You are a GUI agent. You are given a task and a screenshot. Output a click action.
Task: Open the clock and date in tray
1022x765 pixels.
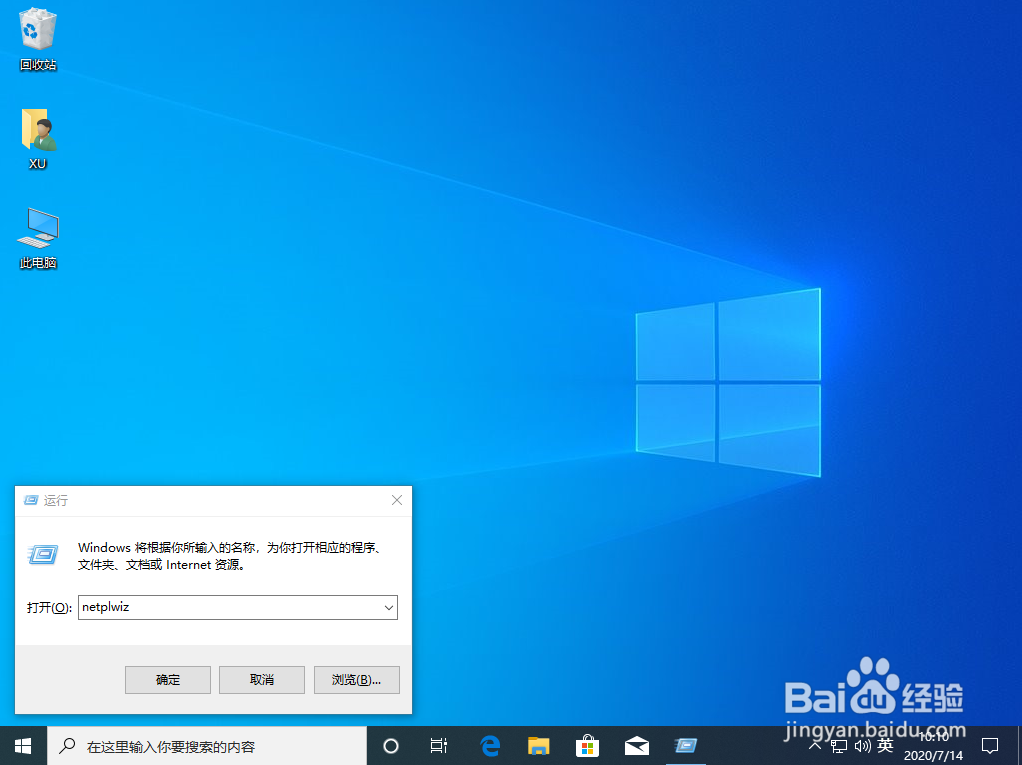pyautogui.click(x=932, y=745)
